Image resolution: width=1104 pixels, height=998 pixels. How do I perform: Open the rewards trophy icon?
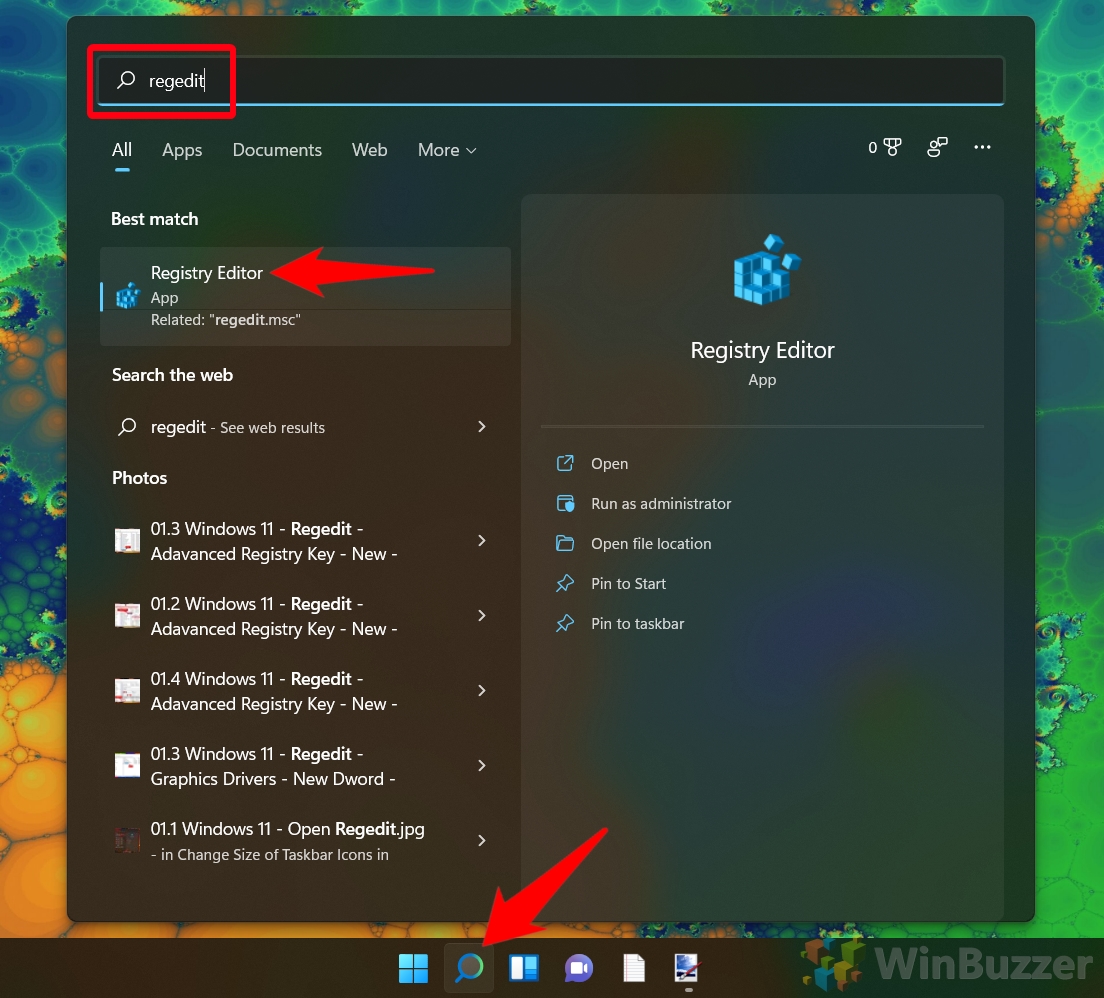(891, 147)
